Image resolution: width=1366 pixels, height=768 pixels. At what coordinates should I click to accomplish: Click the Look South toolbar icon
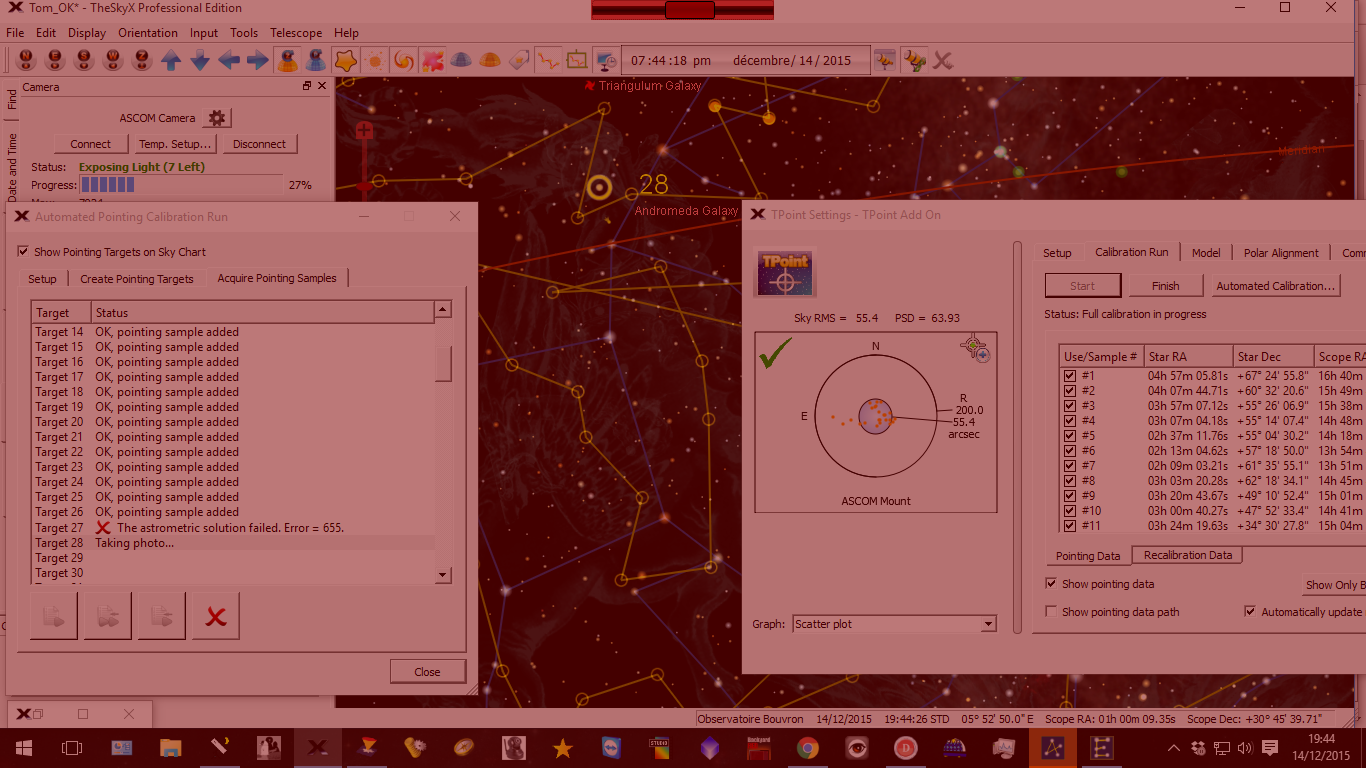pyautogui.click(x=84, y=60)
